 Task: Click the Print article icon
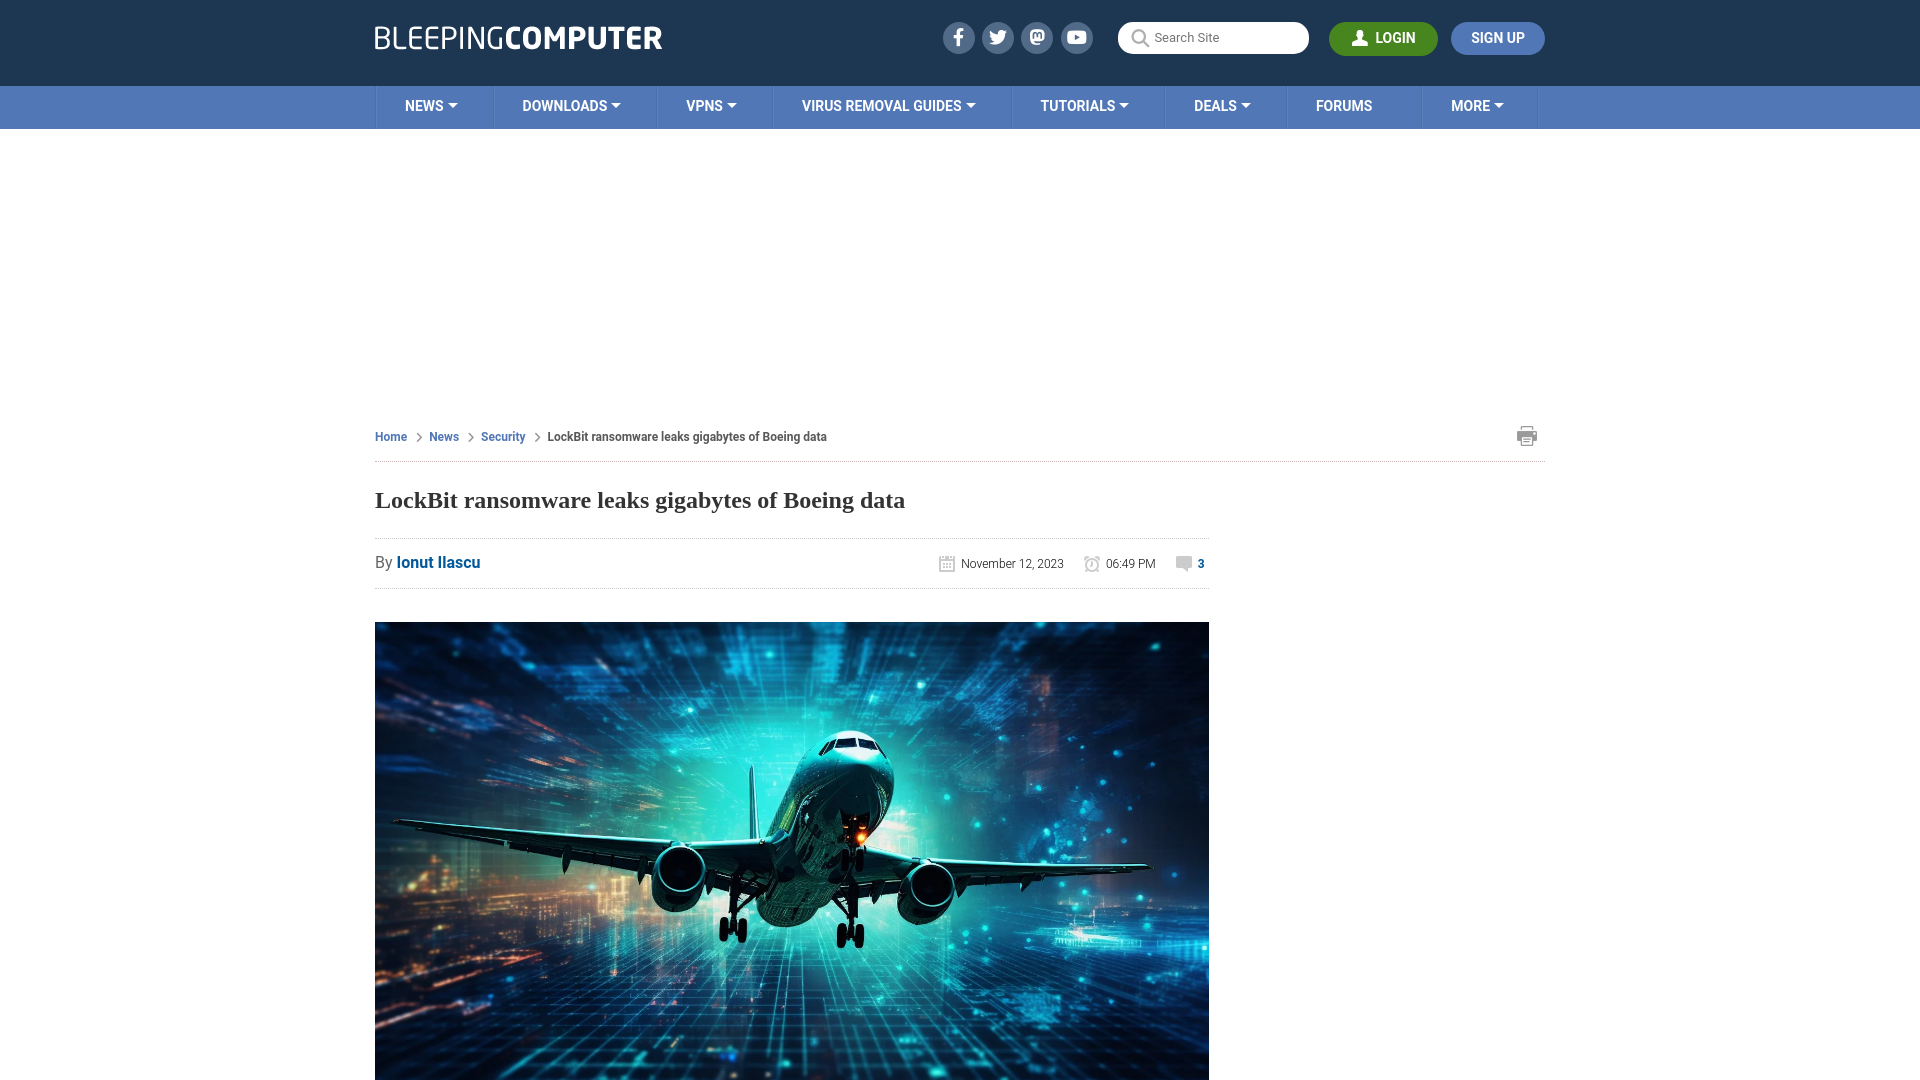[1527, 435]
